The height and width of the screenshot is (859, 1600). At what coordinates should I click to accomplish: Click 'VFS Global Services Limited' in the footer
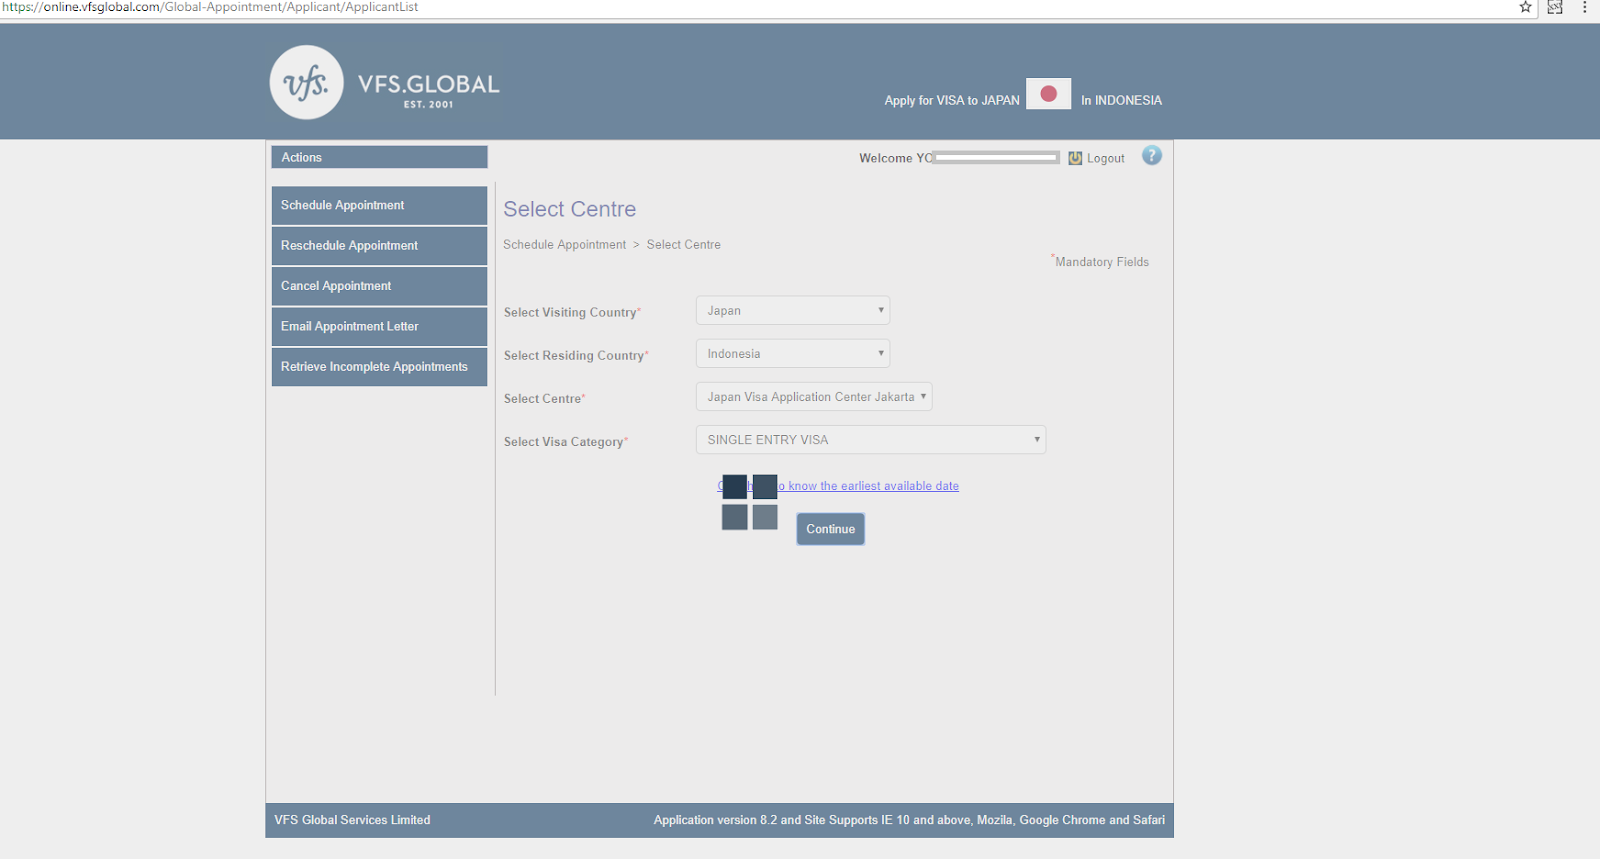(x=353, y=820)
